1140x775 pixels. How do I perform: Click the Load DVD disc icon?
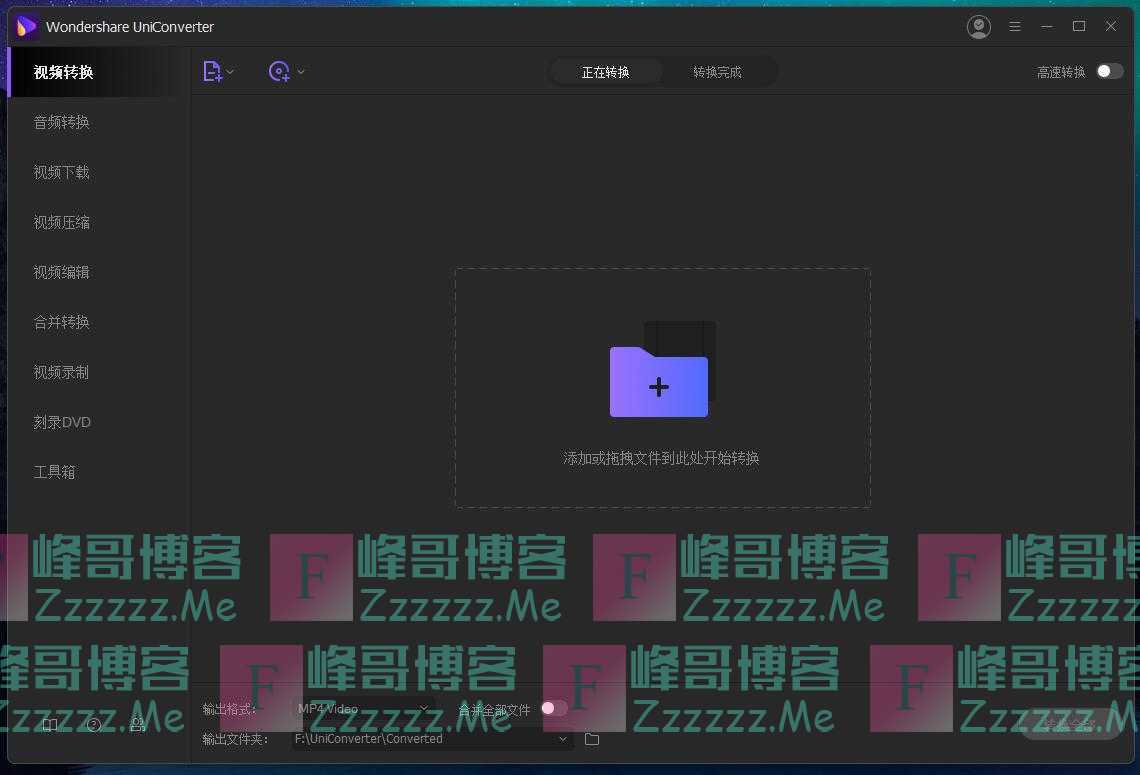pyautogui.click(x=279, y=71)
